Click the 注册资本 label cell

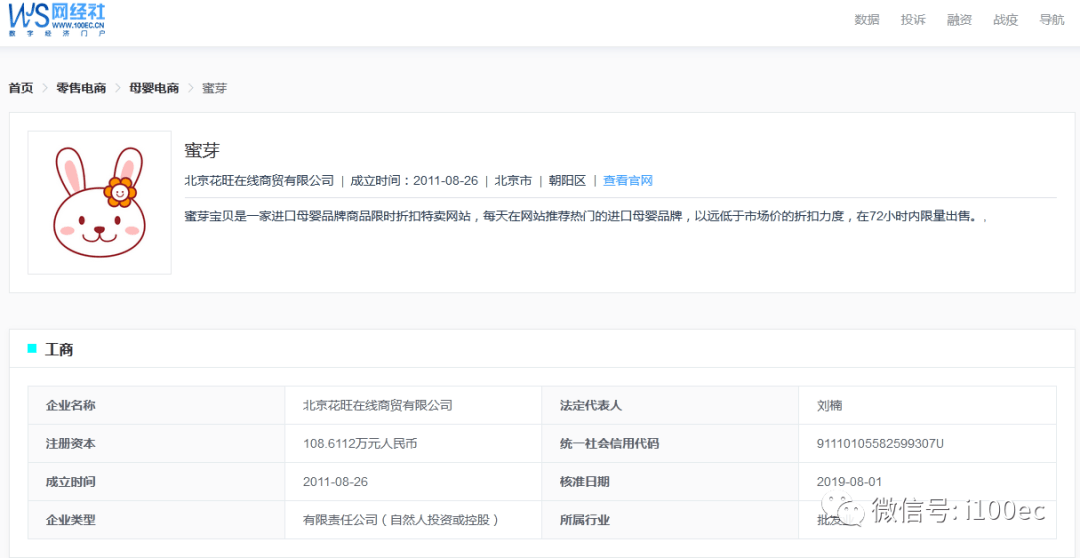[156, 444]
